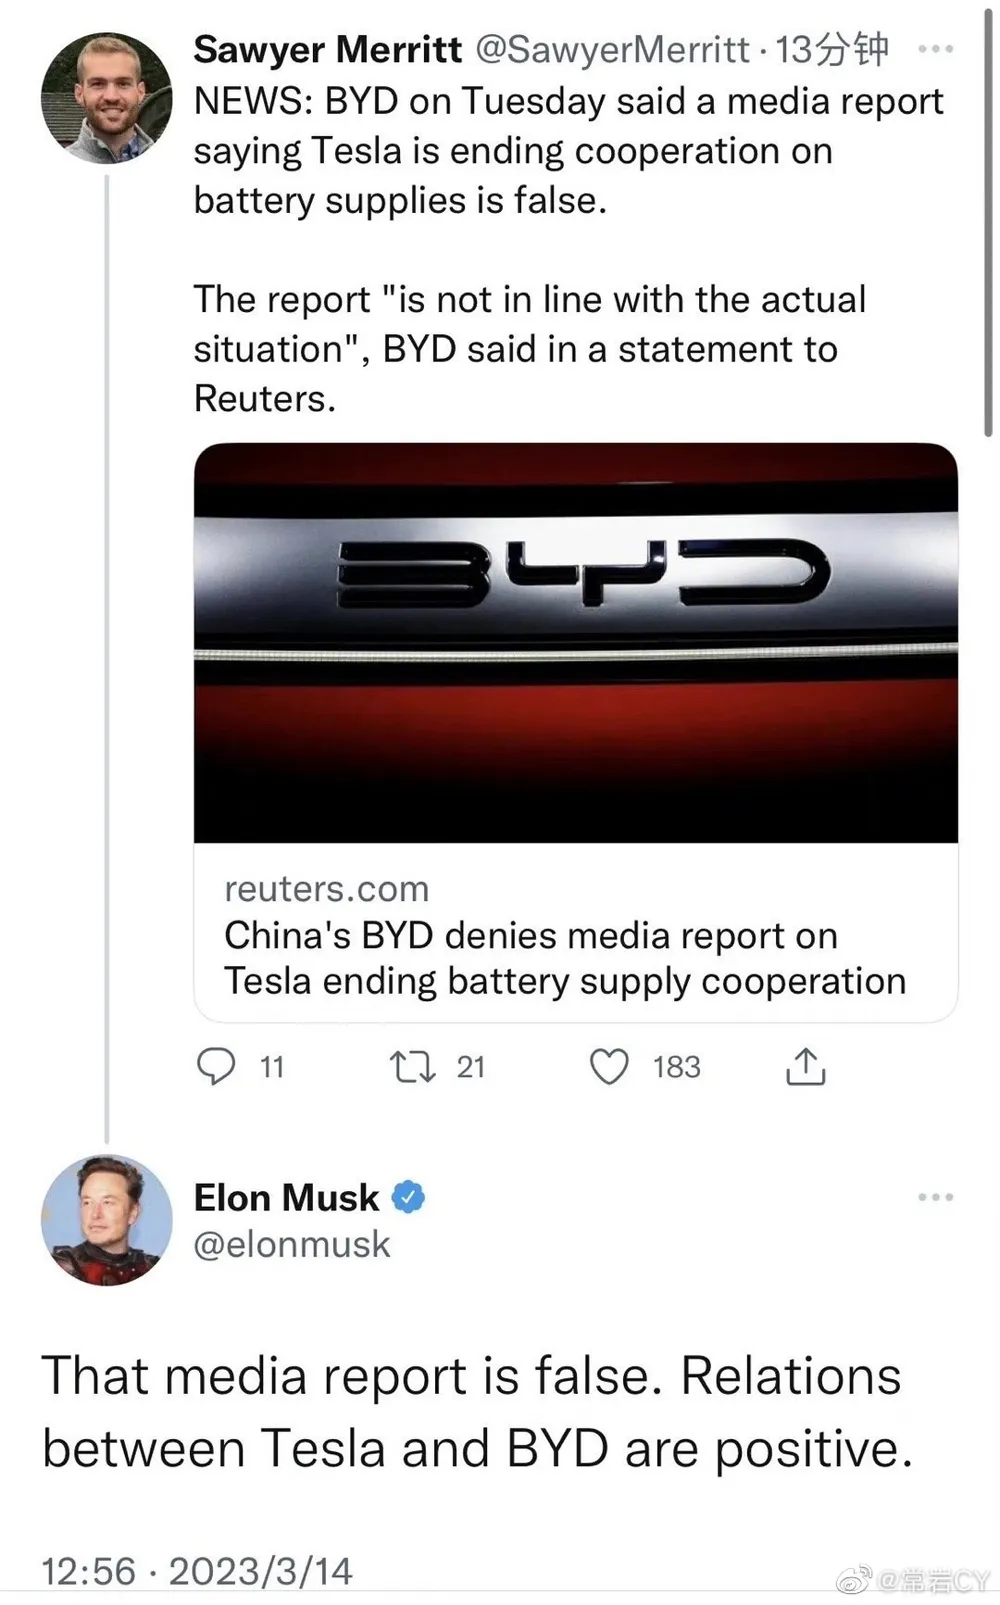Click the @SawyerMerritt handle
The height and width of the screenshot is (1605, 1000).
pos(612,49)
